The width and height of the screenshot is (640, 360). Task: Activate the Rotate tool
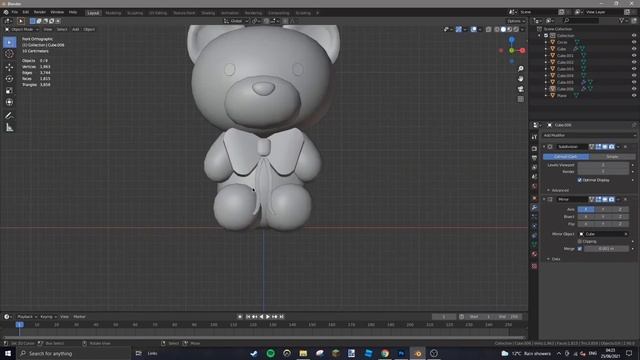click(x=9, y=79)
